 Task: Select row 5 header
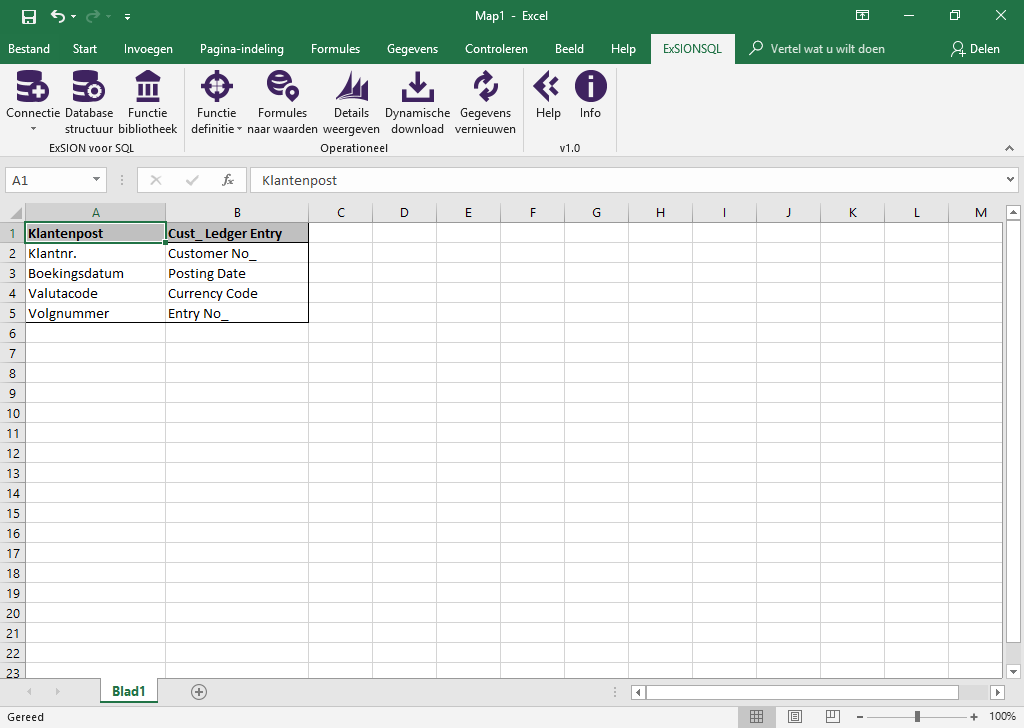coord(12,313)
